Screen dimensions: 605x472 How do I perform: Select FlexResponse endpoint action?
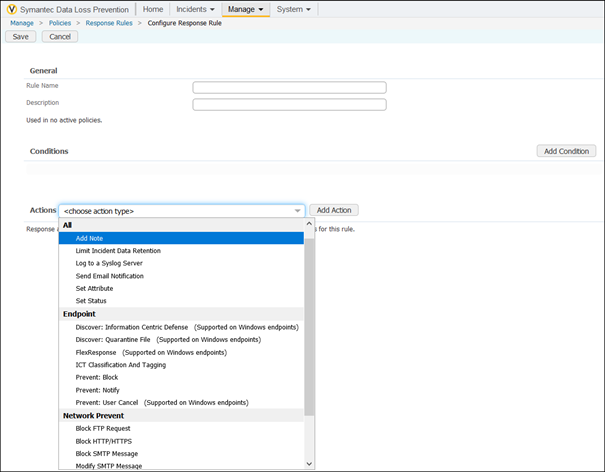[x=181, y=352]
